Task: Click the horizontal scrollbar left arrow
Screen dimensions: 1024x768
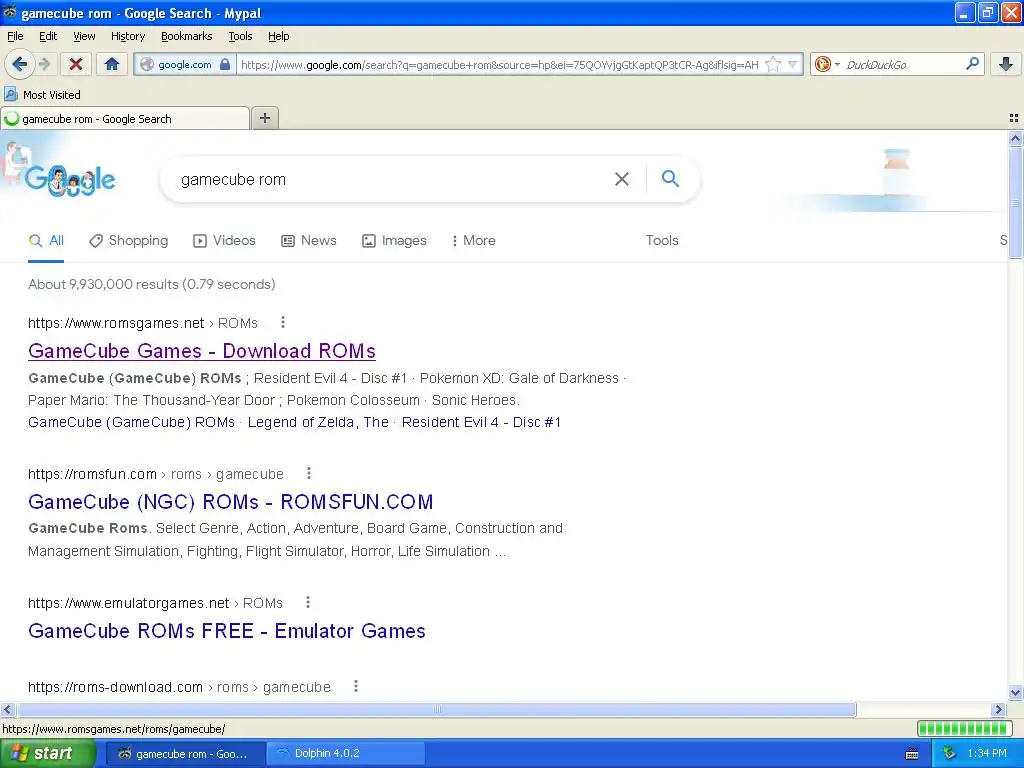Action: (7, 709)
